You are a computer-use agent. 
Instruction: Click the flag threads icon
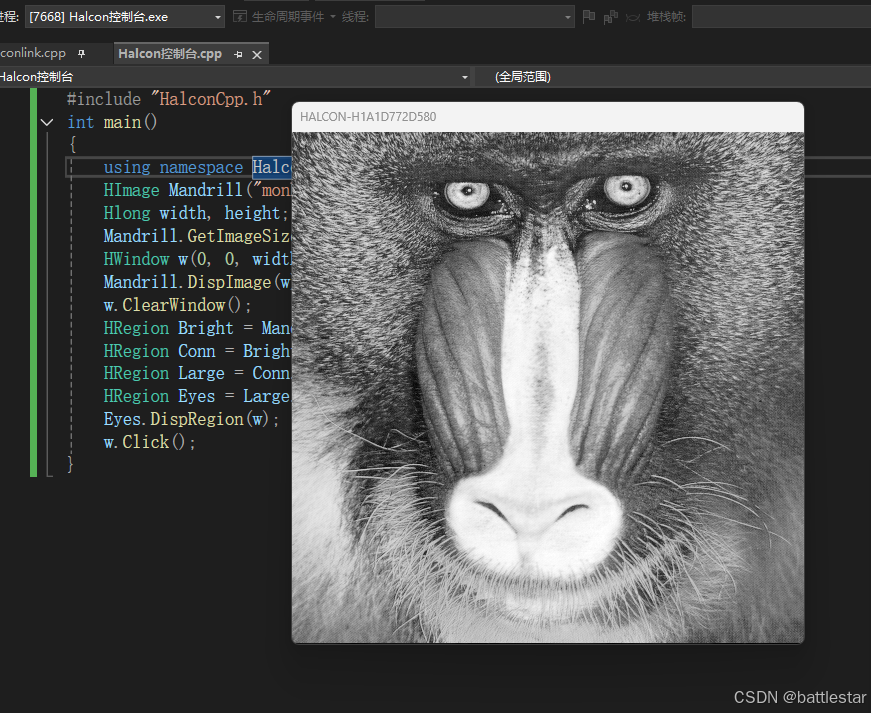coord(589,17)
